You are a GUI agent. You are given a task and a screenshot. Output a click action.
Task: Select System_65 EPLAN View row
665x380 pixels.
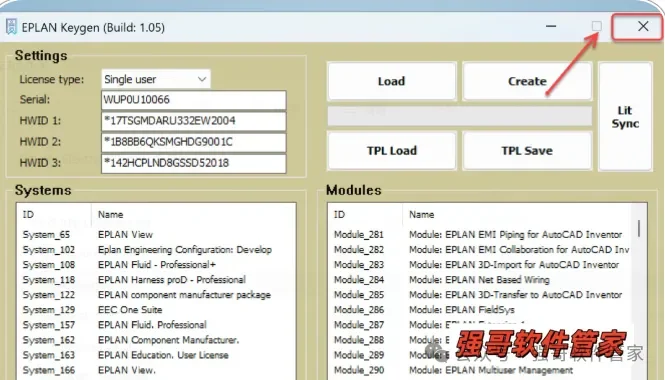pyautogui.click(x=156, y=235)
